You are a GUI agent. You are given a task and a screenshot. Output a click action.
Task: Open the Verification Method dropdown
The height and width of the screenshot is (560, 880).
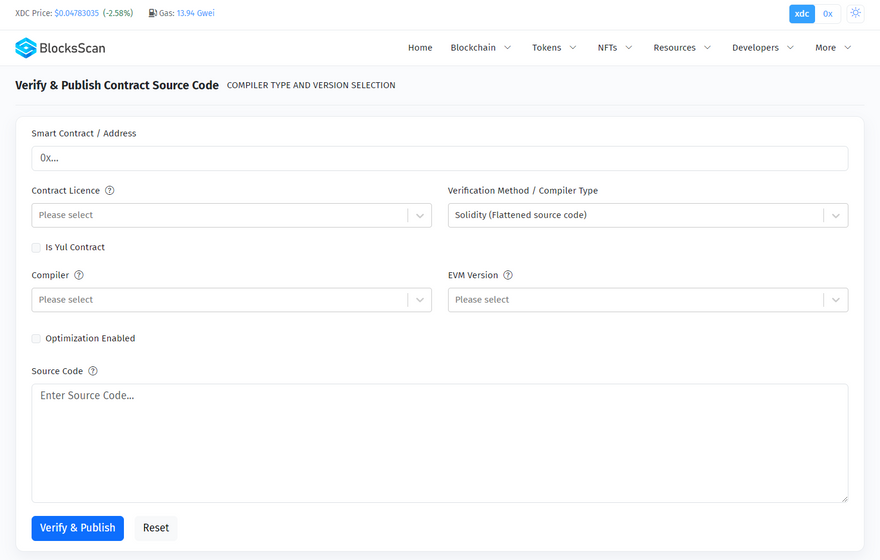[x=647, y=215]
